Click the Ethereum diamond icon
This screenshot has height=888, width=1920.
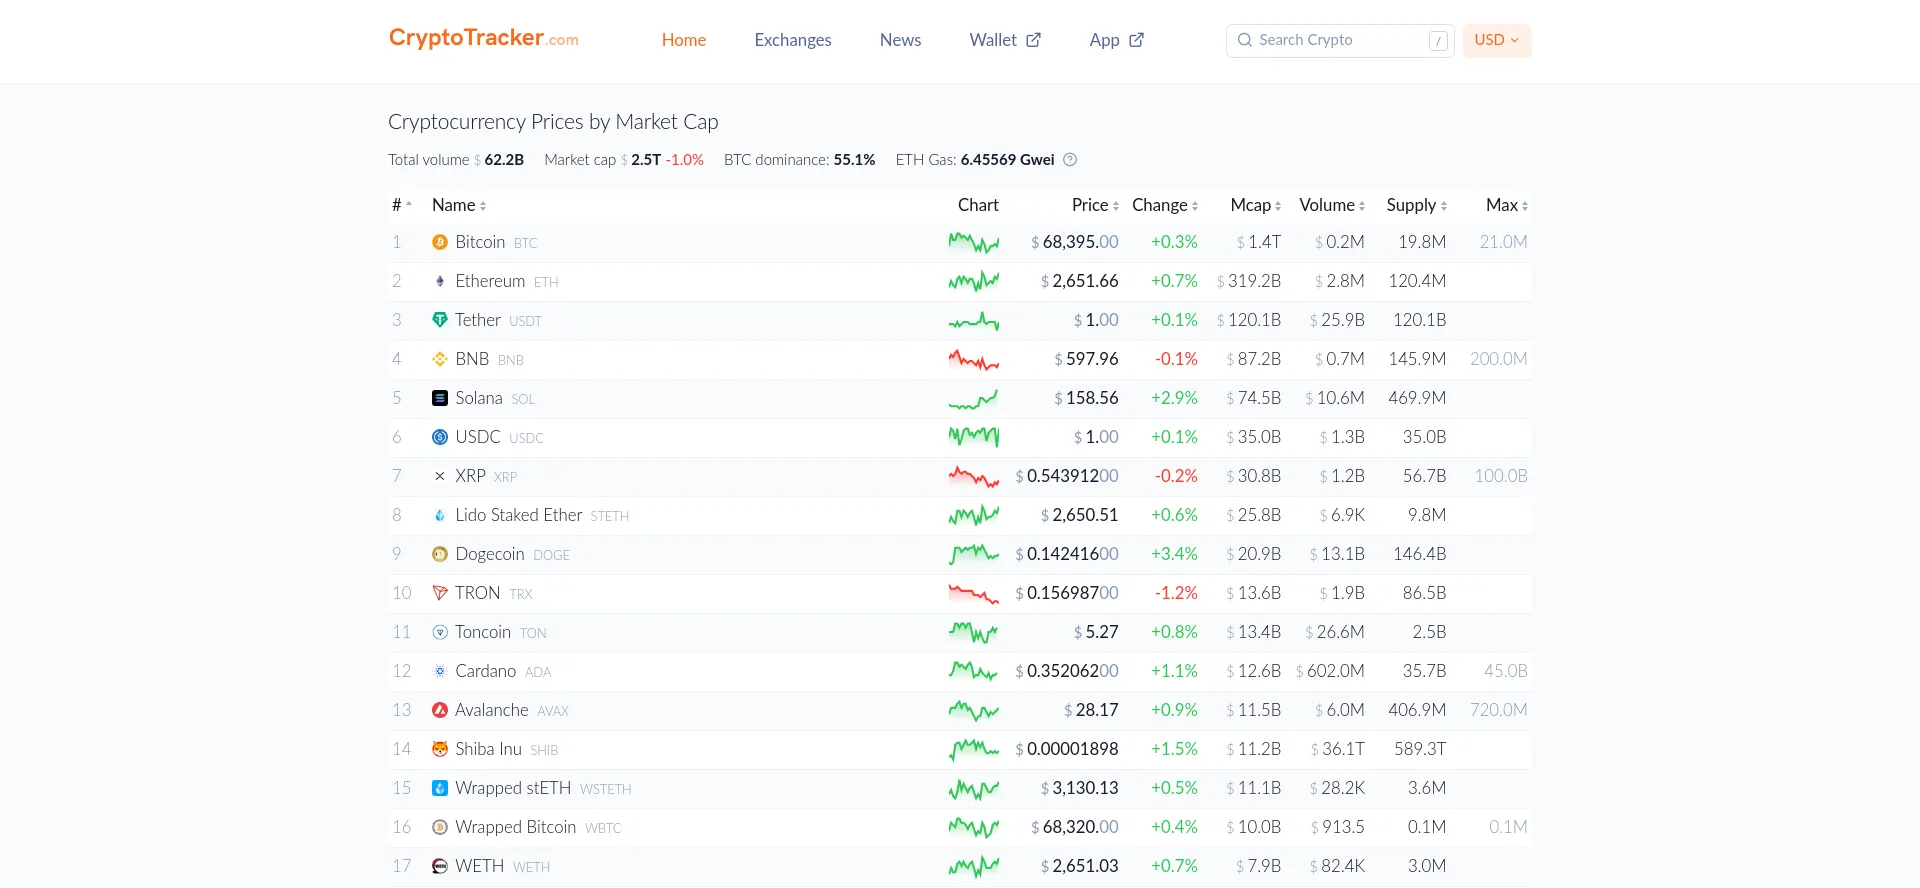439,281
